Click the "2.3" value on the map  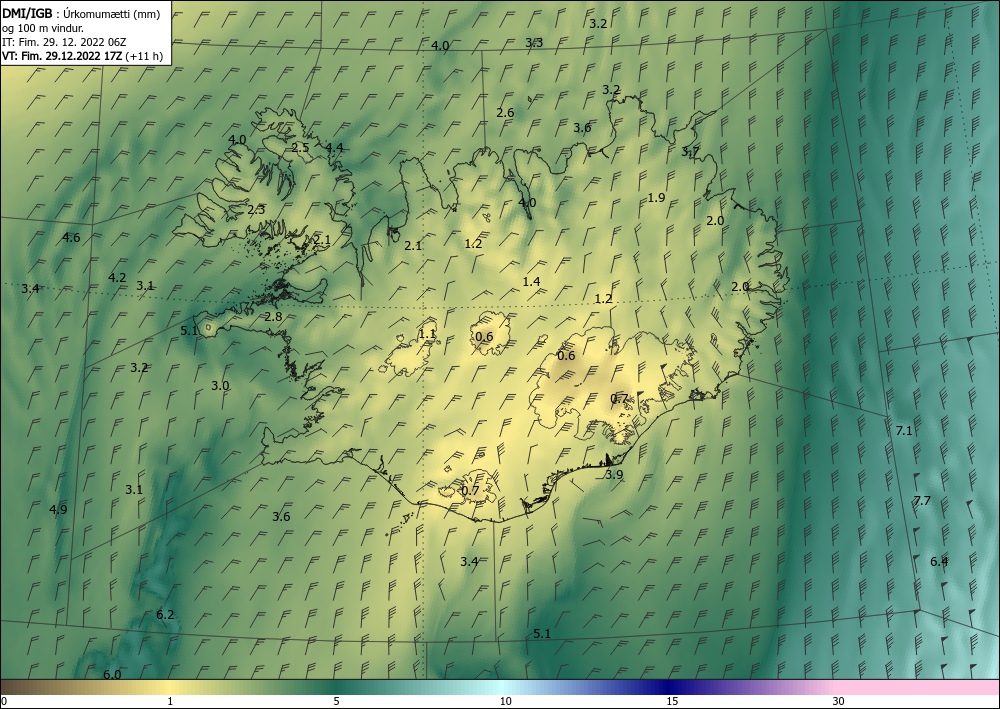(x=256, y=210)
